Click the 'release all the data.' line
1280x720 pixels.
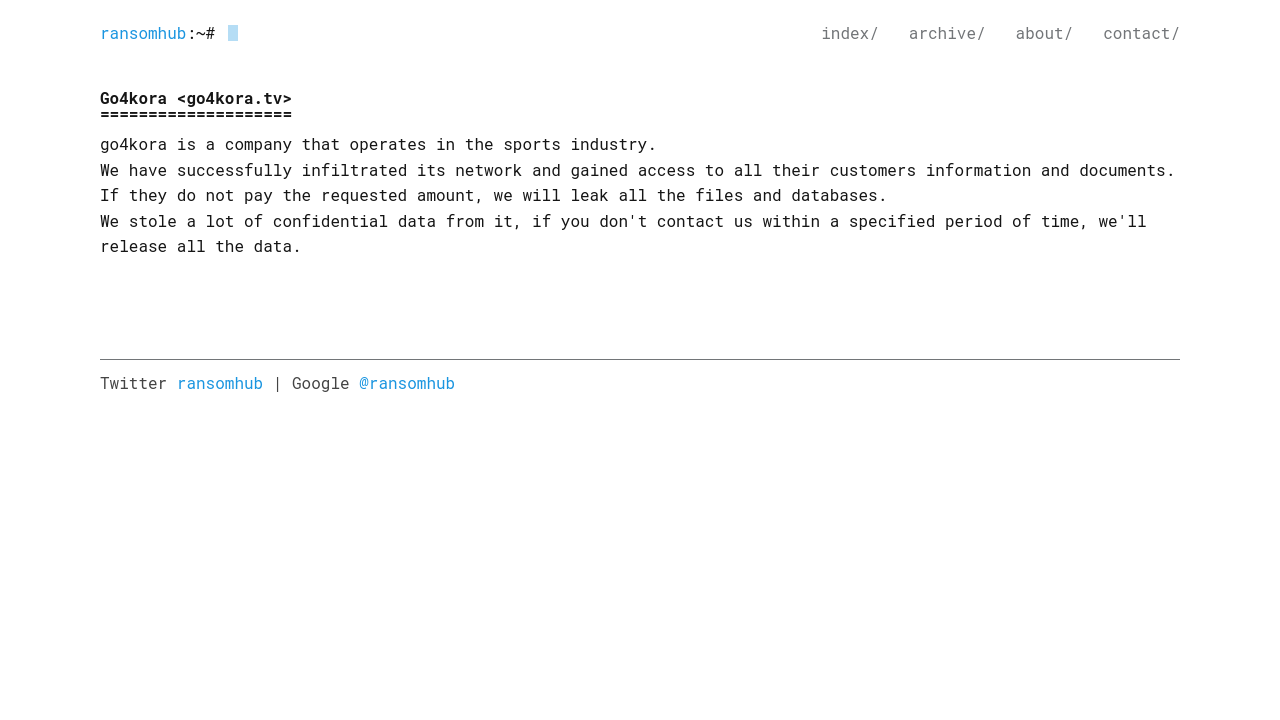click(x=200, y=246)
